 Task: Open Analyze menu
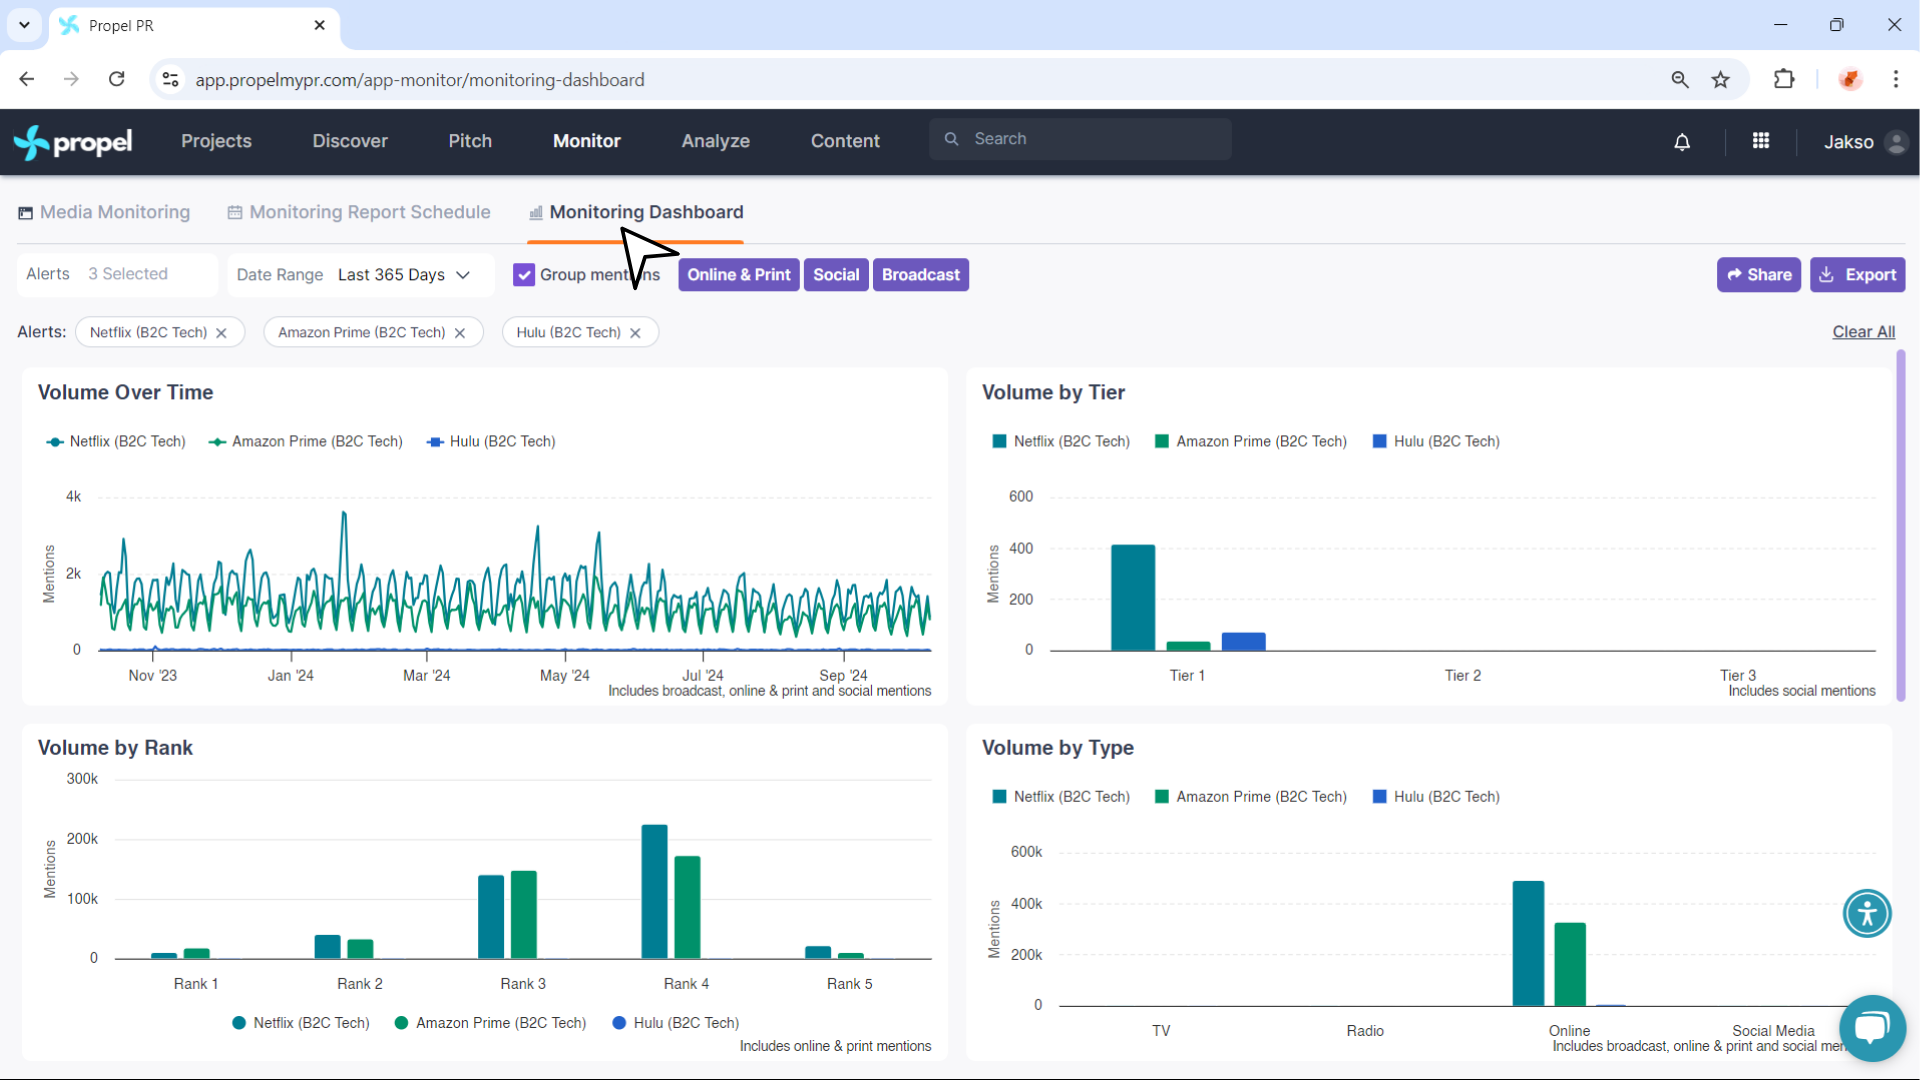click(716, 142)
